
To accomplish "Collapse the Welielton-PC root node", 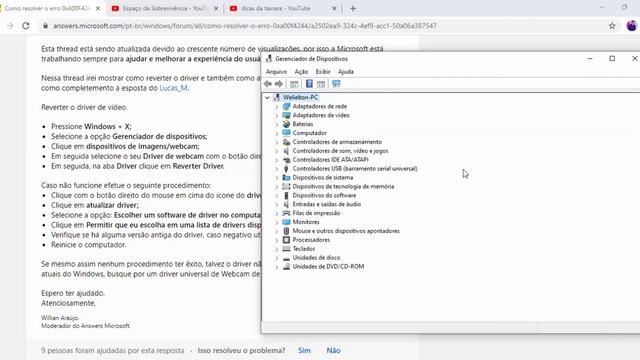I will pyautogui.click(x=267, y=98).
